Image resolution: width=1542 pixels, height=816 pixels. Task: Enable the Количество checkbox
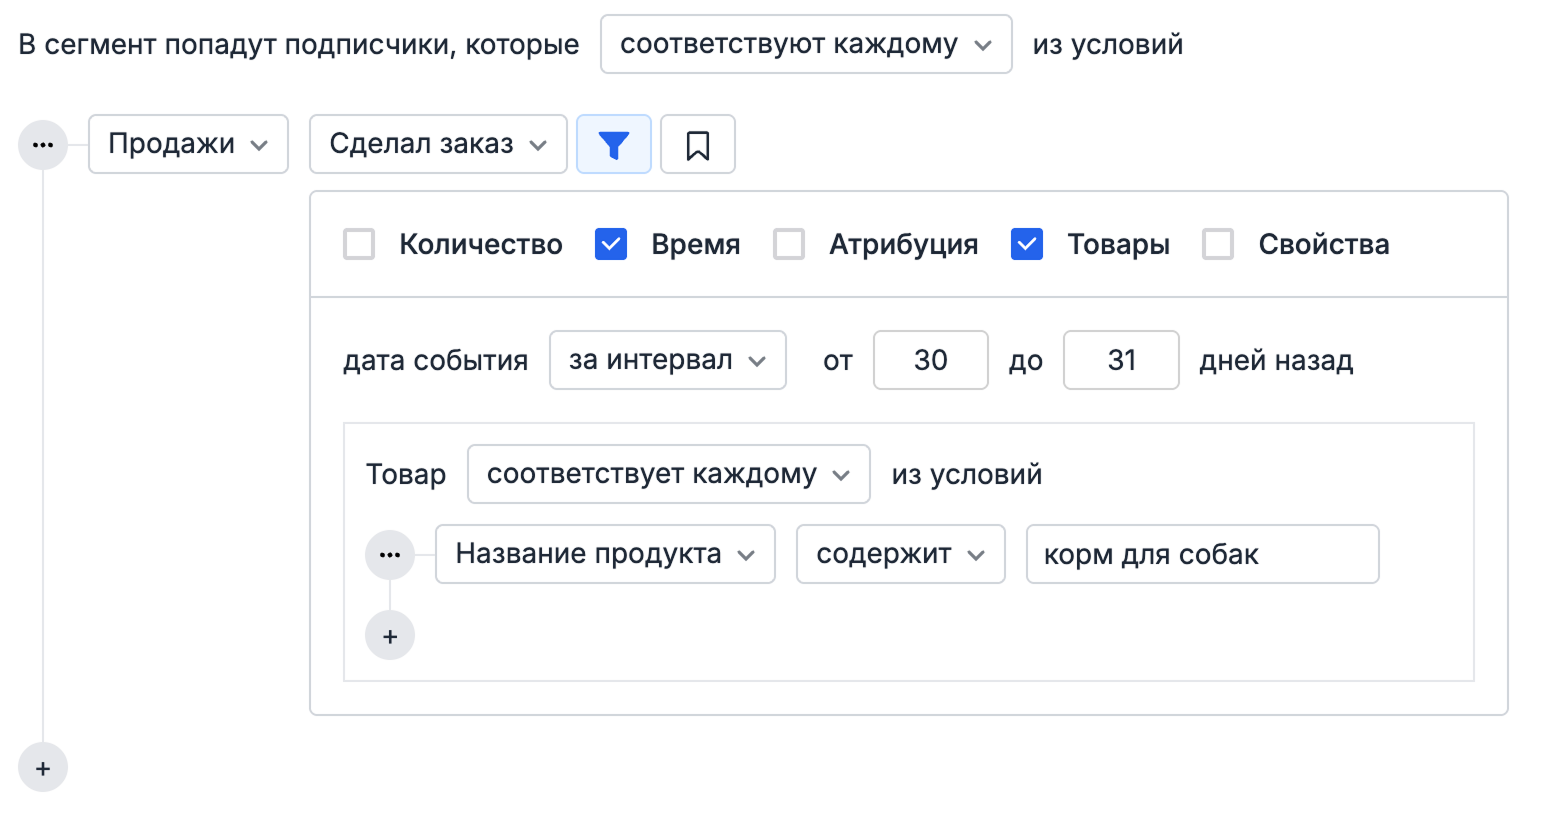[x=359, y=243]
